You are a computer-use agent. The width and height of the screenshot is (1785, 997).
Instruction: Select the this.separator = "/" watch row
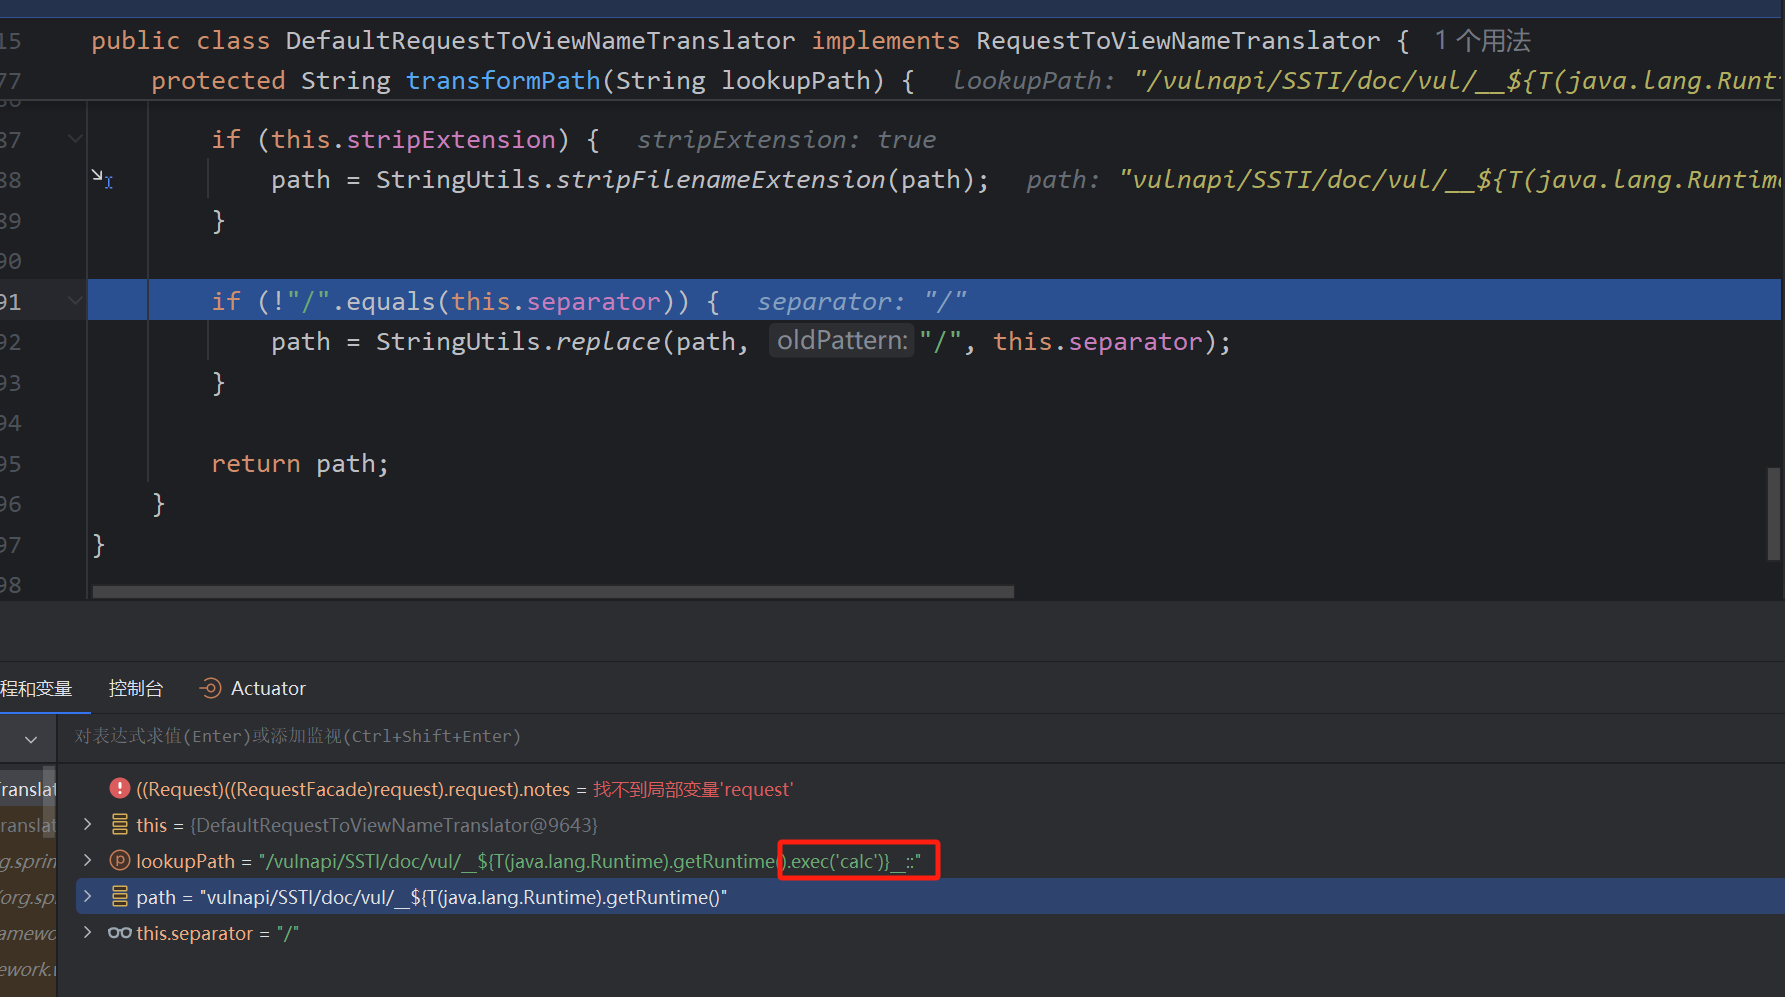coord(930,933)
